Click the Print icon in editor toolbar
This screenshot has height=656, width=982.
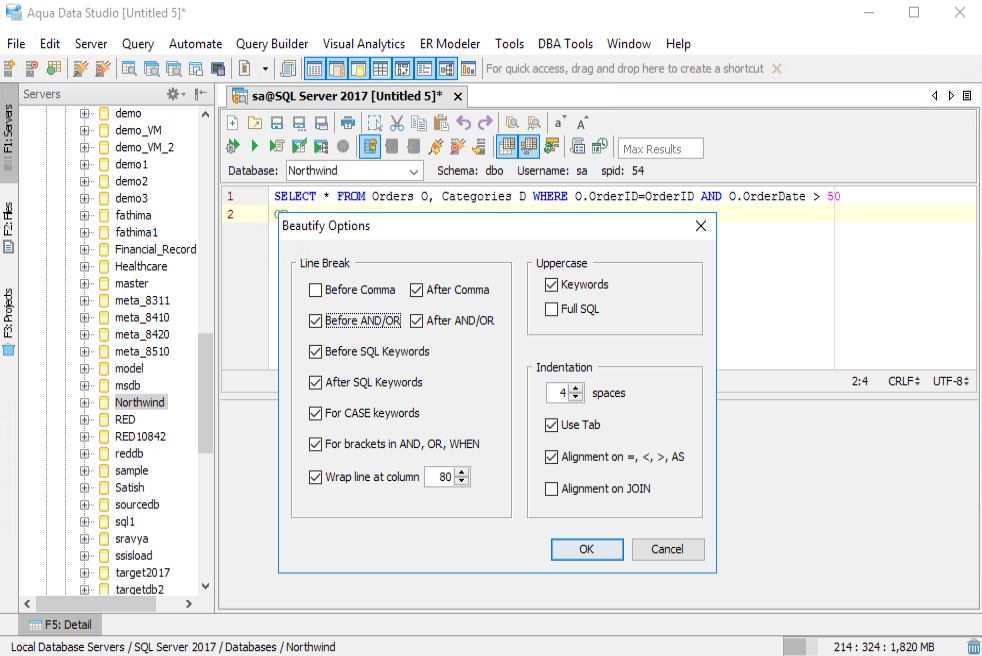[x=348, y=123]
